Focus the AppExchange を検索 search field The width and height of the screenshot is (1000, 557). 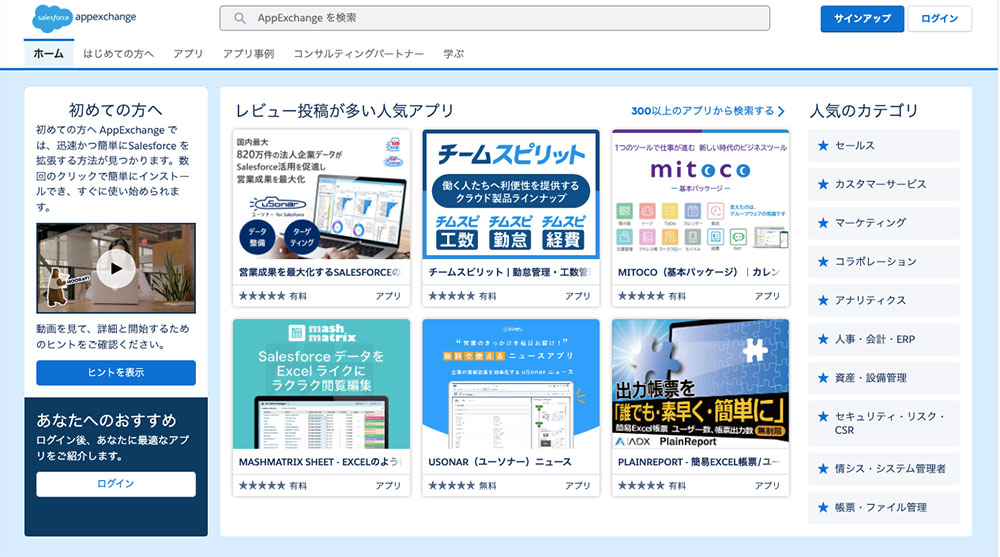click(x=495, y=18)
